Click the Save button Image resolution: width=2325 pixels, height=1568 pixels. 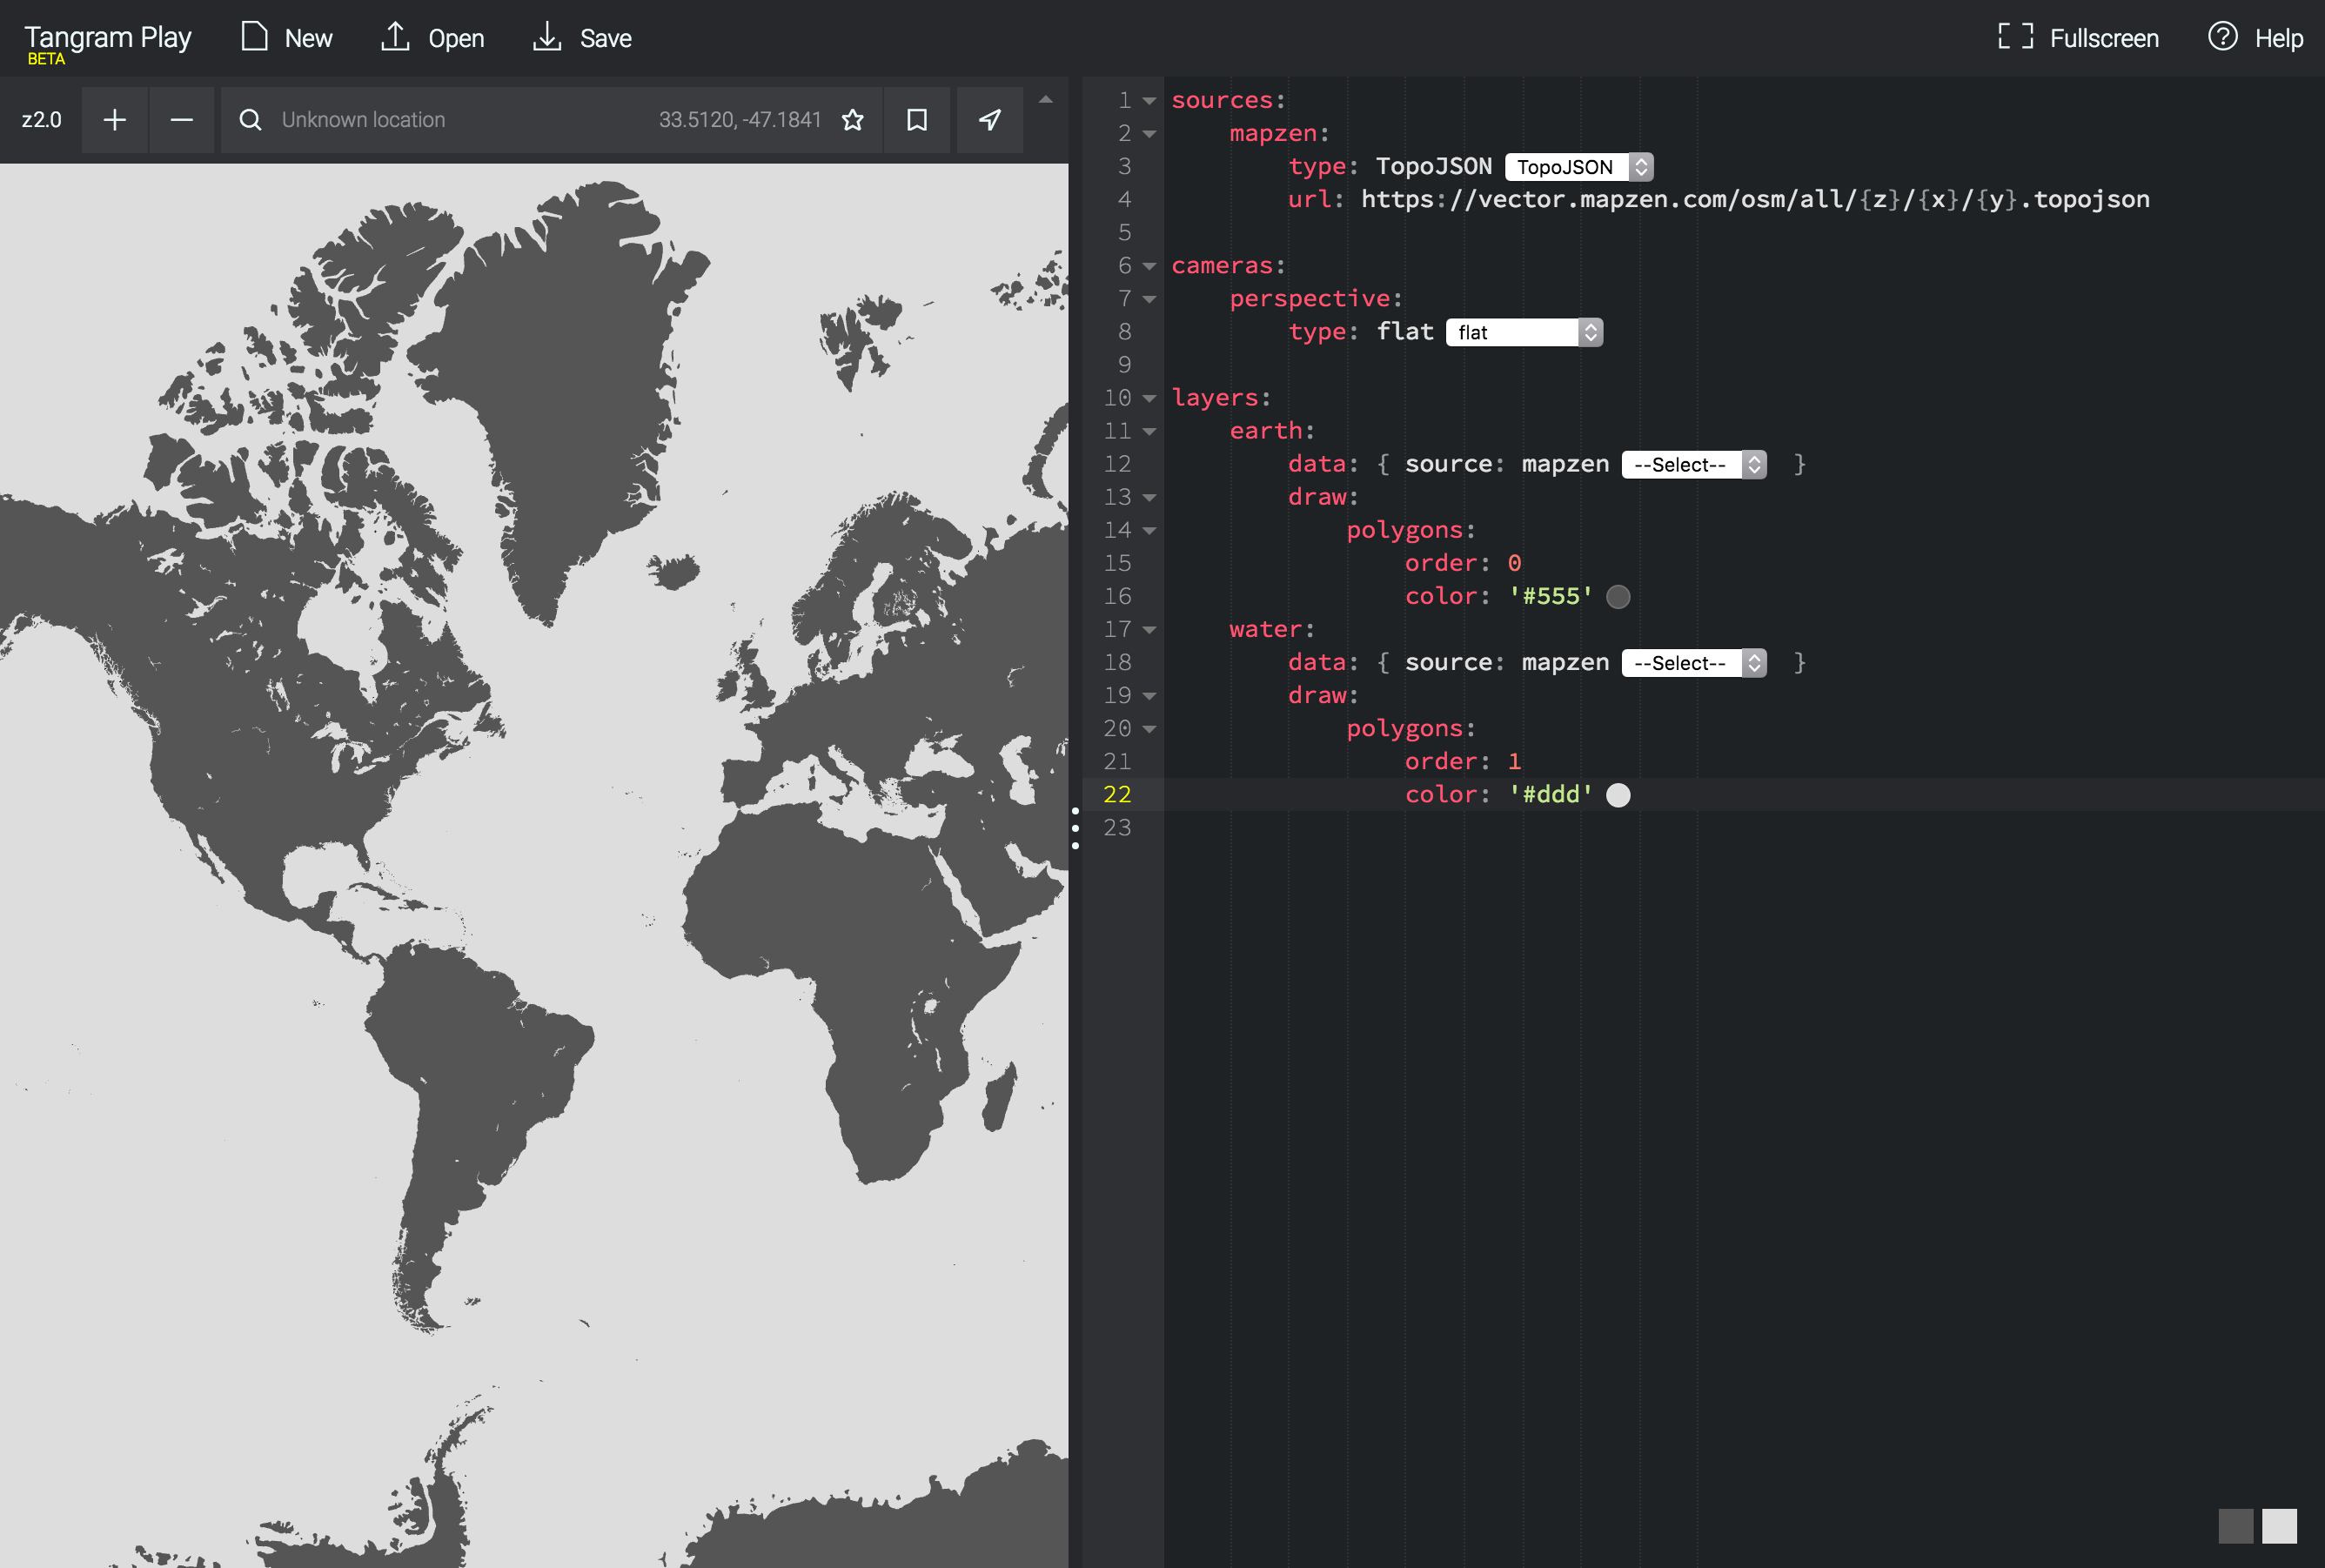pos(582,38)
